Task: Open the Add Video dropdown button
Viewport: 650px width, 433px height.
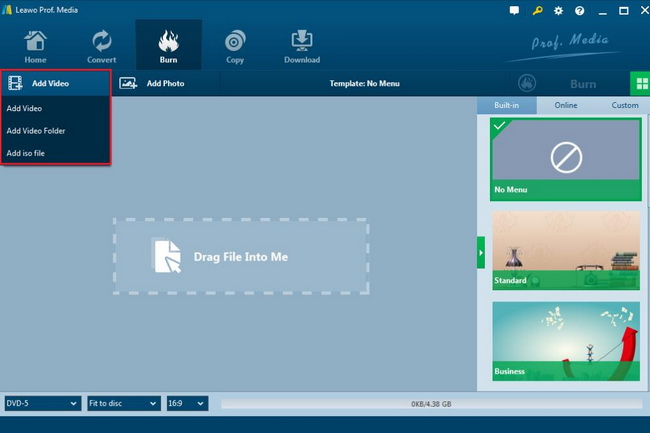Action: pos(56,83)
